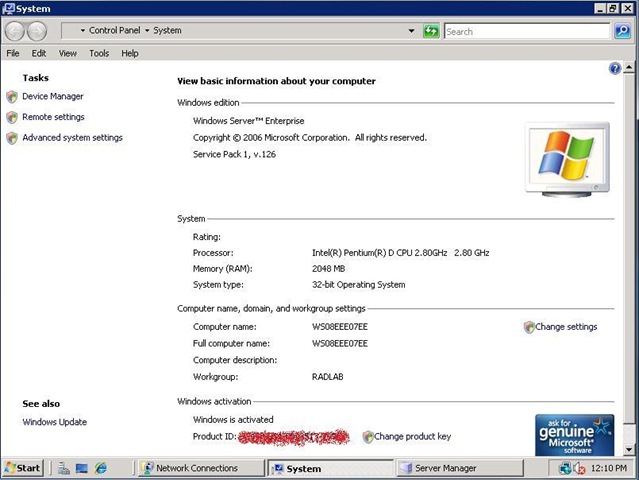Click Advanced system settings
Screen dimensions: 639x480
(x=72, y=138)
